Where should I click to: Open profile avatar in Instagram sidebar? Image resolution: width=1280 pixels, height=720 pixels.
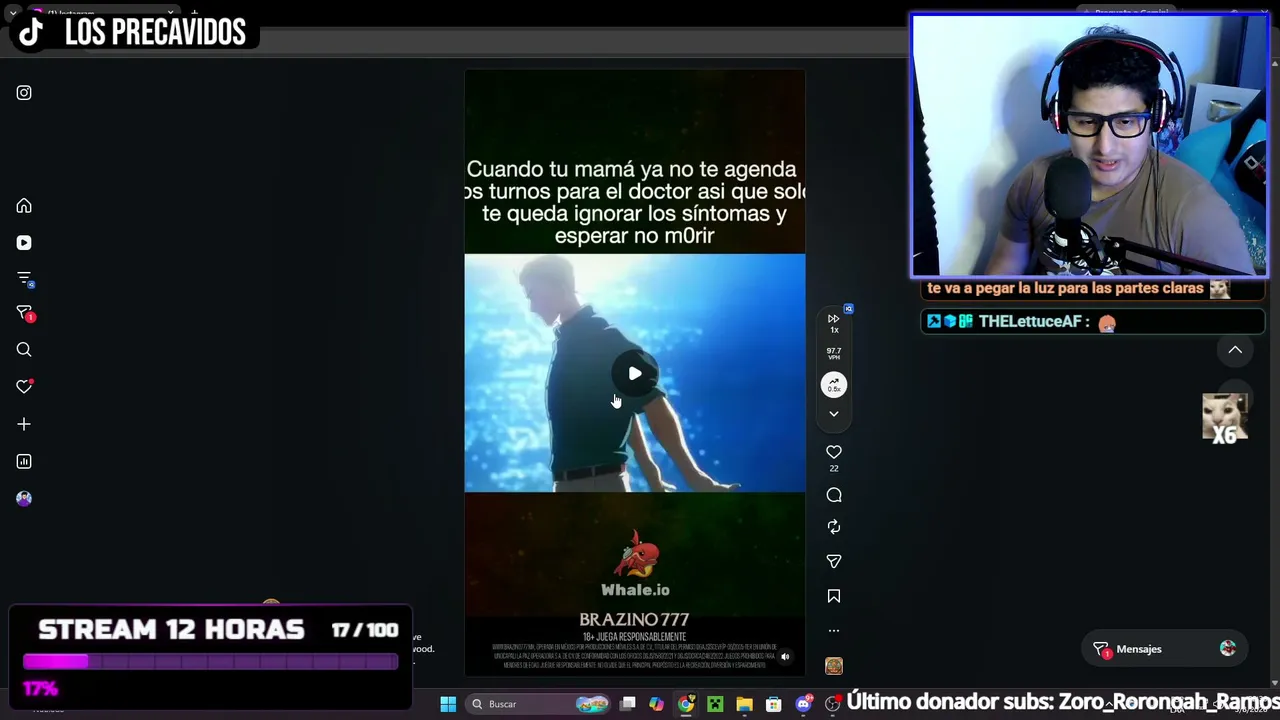(x=24, y=498)
